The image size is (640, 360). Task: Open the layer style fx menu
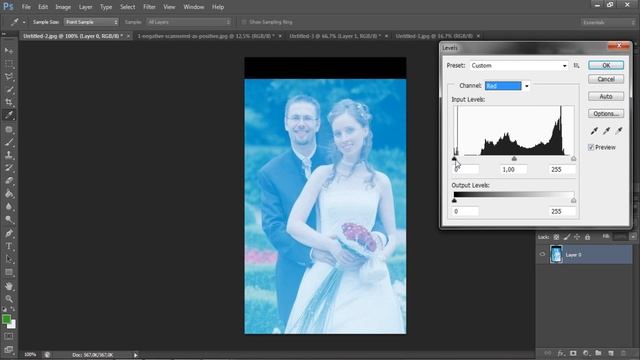coord(561,353)
